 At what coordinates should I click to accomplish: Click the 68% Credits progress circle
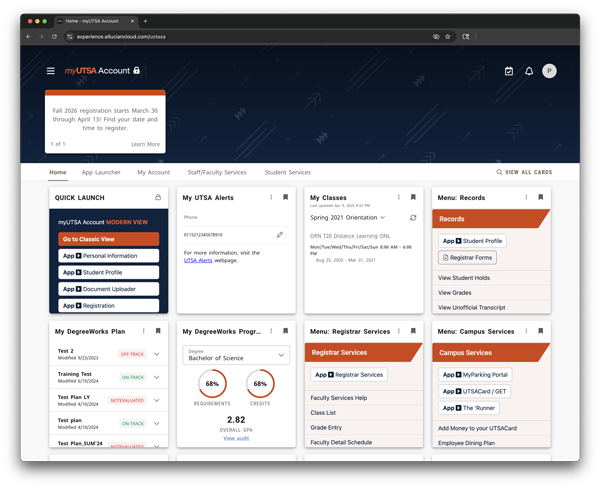point(260,384)
